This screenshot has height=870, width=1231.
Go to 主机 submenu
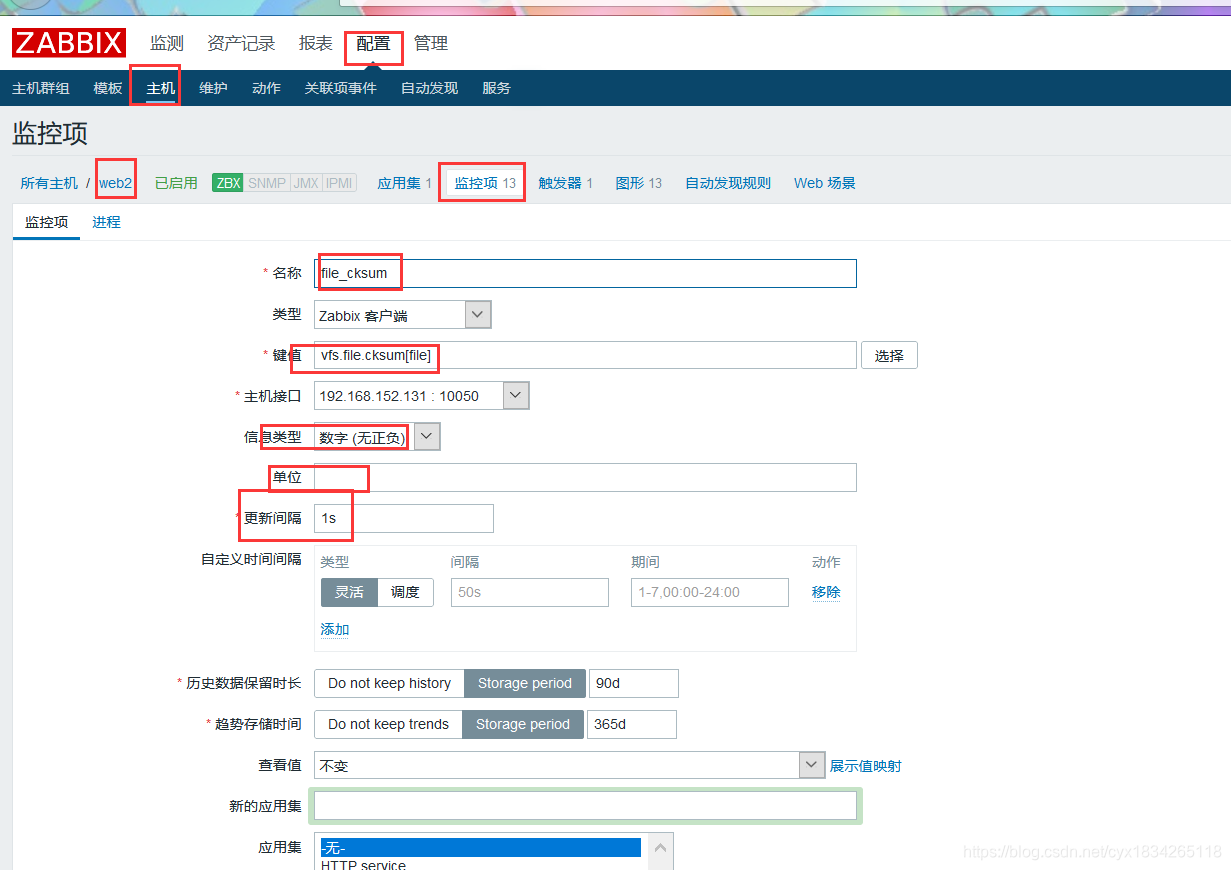point(161,88)
